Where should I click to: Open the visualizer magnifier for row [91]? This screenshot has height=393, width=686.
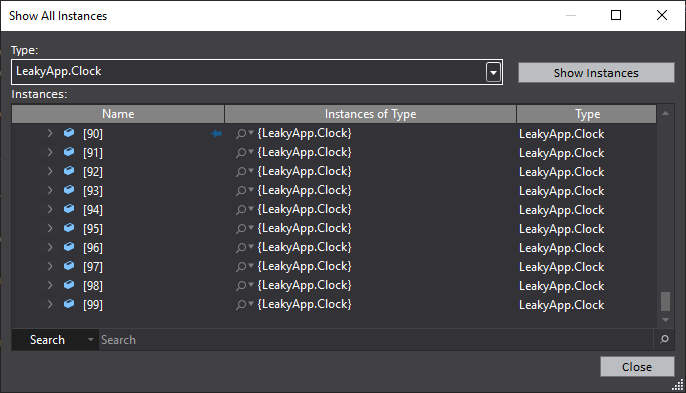(x=241, y=153)
